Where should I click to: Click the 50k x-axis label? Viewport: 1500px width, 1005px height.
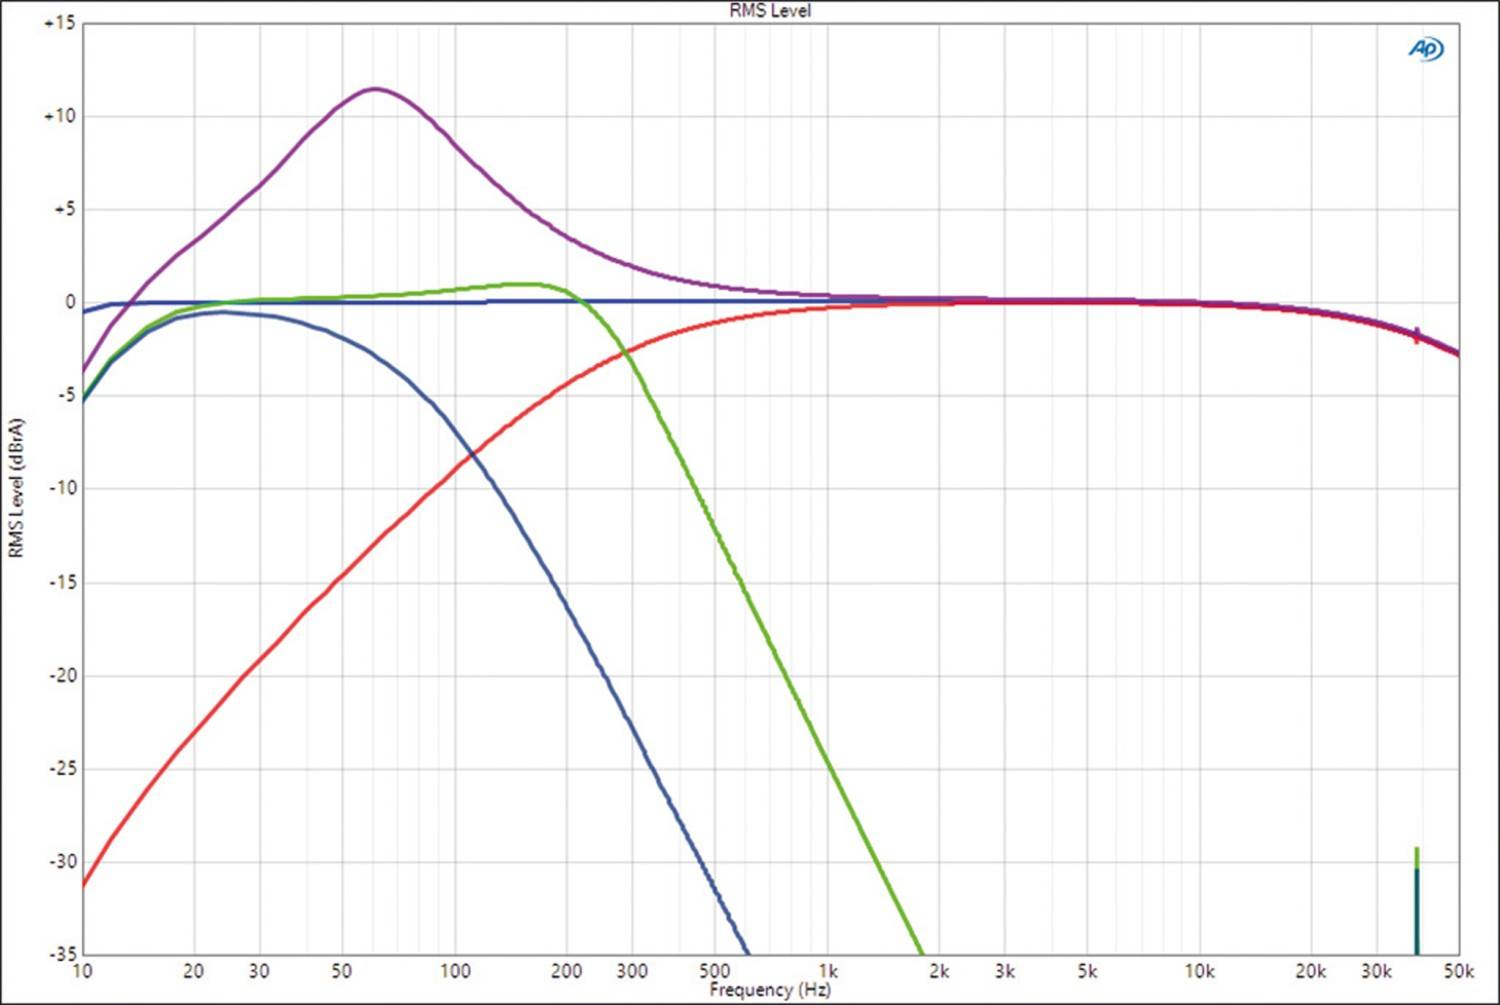tap(1458, 971)
